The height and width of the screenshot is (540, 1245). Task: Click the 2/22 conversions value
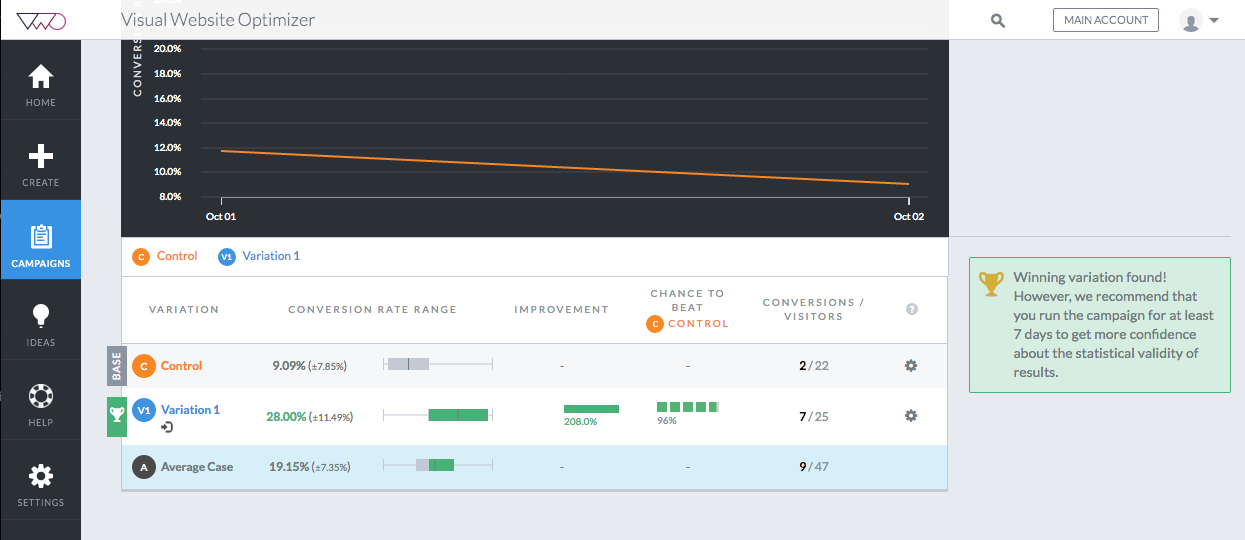pyautogui.click(x=814, y=366)
